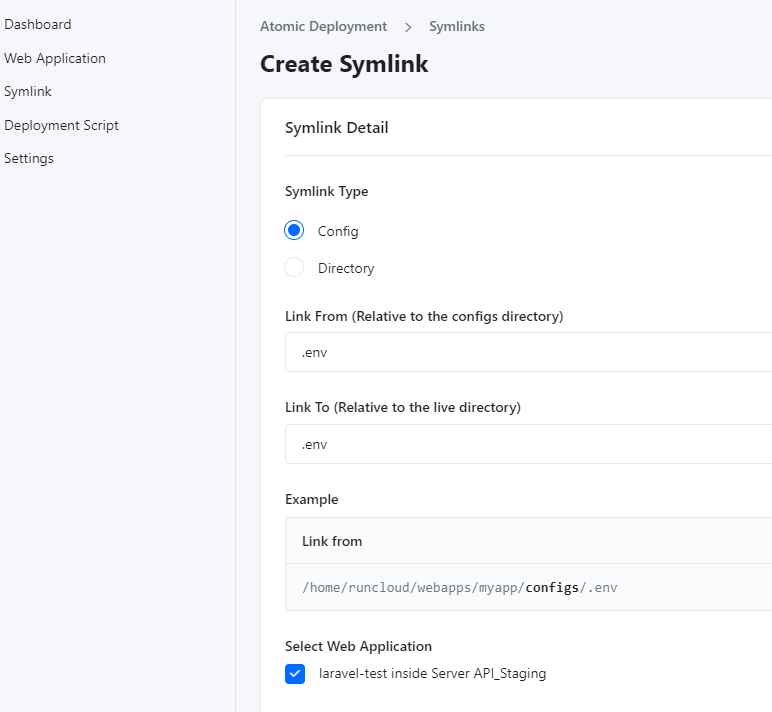
Task: Focus the Link To input field
Action: (x=528, y=444)
